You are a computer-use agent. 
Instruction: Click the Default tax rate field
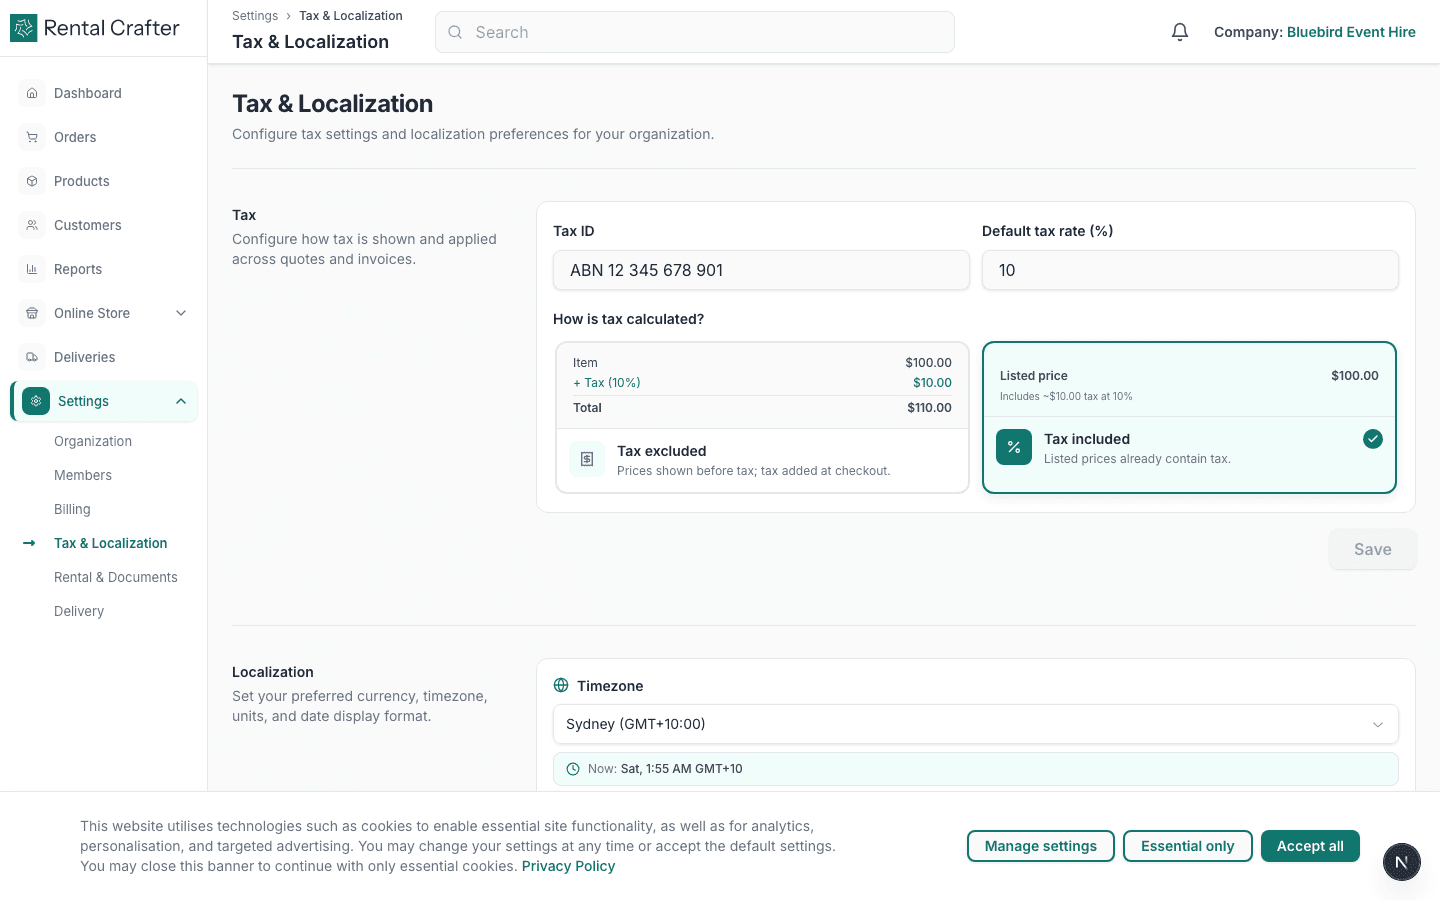(x=1190, y=270)
